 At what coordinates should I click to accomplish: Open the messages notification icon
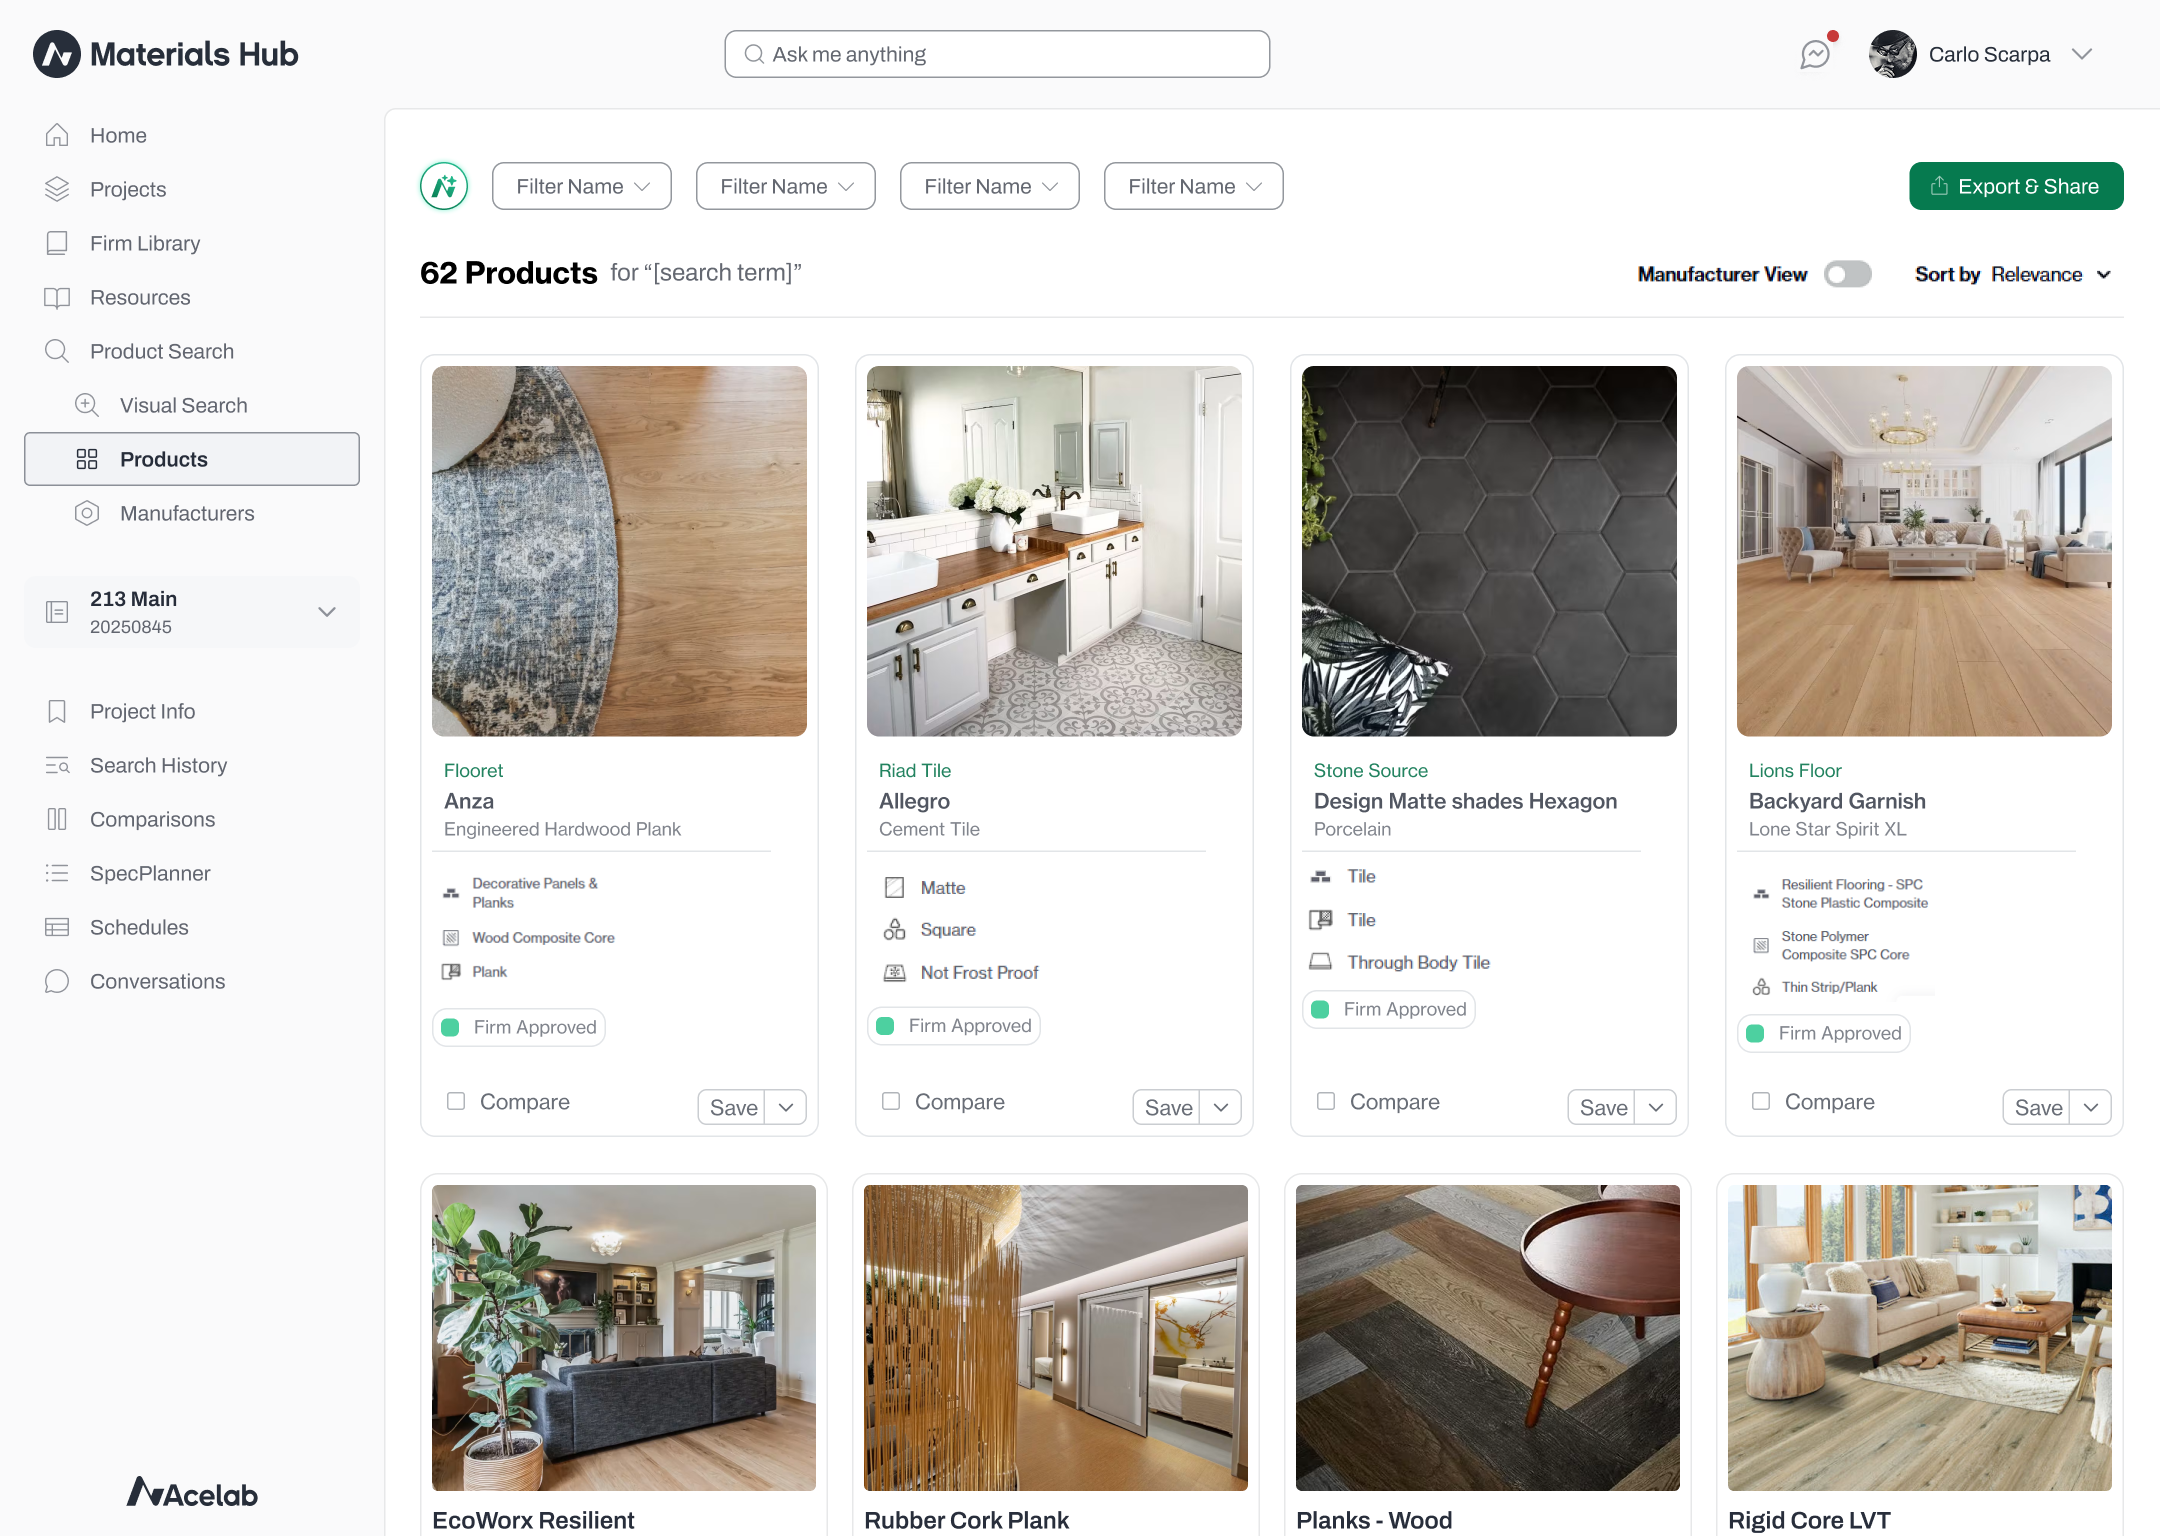[x=1813, y=54]
